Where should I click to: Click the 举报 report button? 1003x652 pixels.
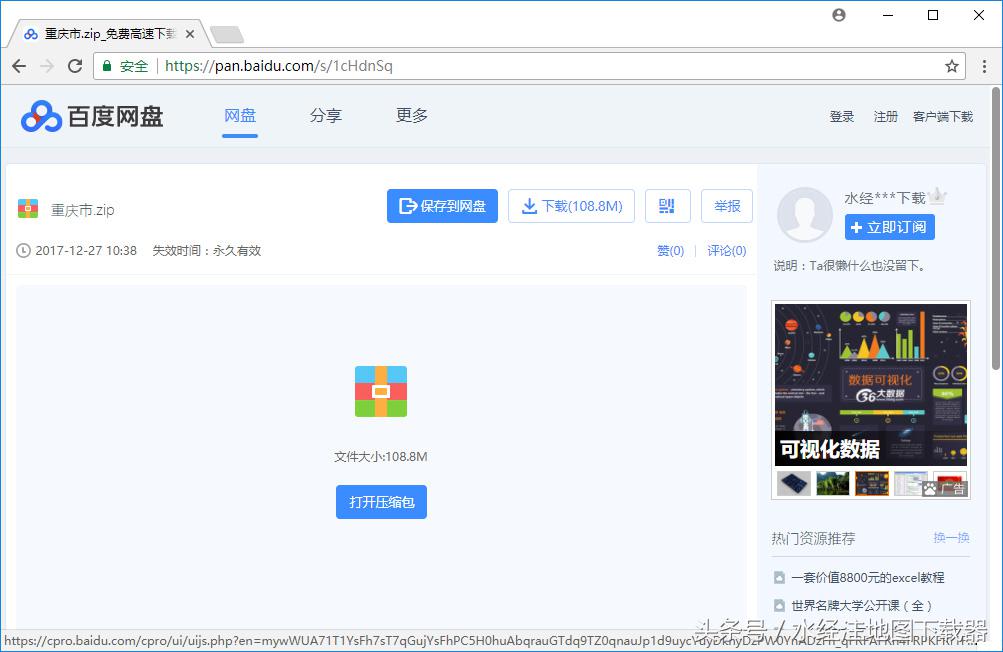pyautogui.click(x=727, y=206)
